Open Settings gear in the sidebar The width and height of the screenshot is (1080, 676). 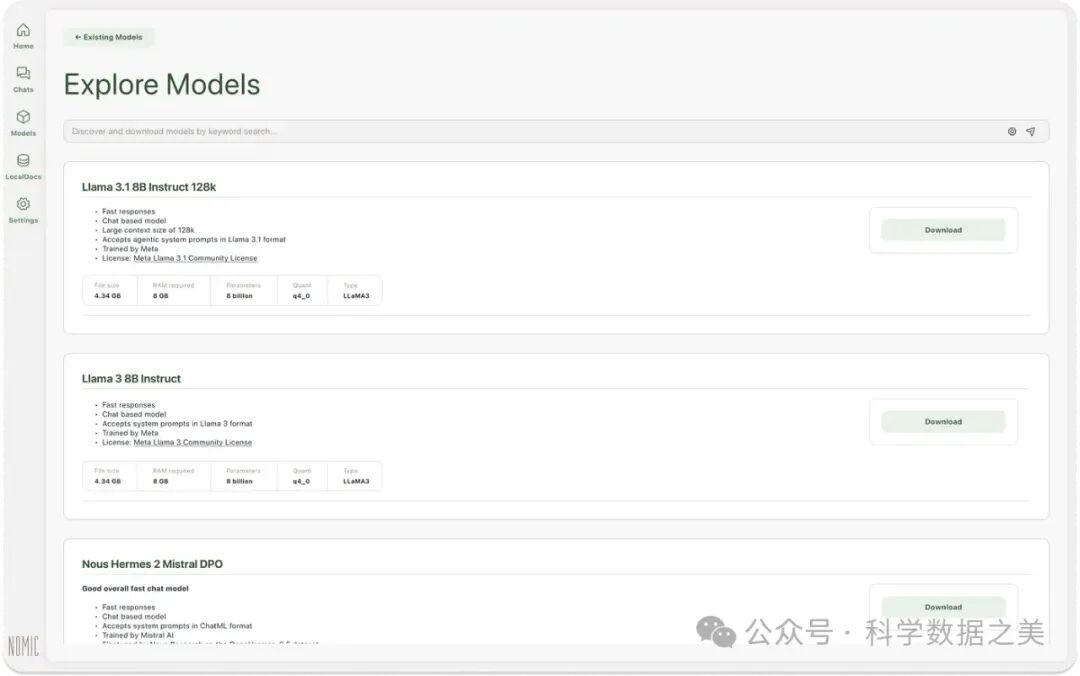click(23, 205)
